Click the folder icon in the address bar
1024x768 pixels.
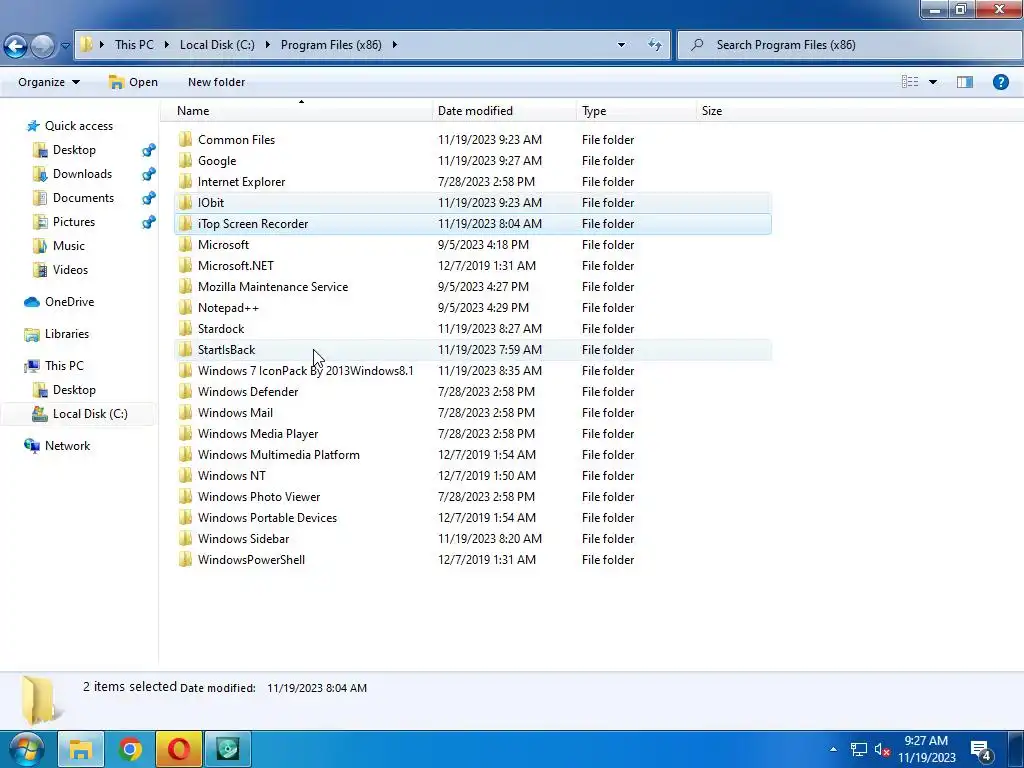coord(86,44)
